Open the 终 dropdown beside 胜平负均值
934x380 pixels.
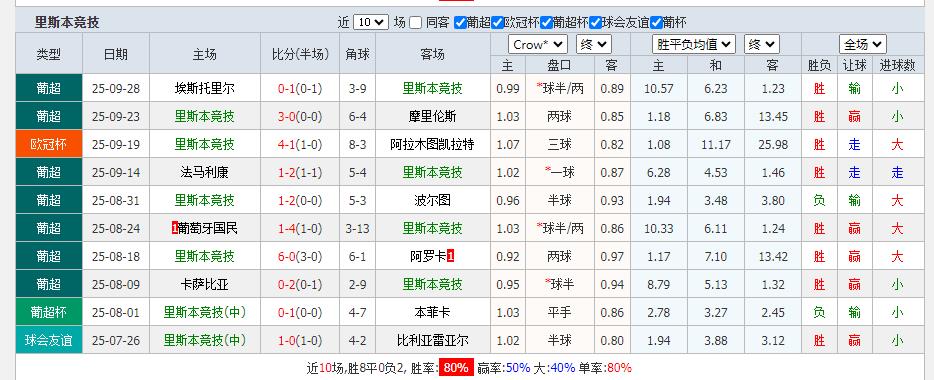(761, 45)
